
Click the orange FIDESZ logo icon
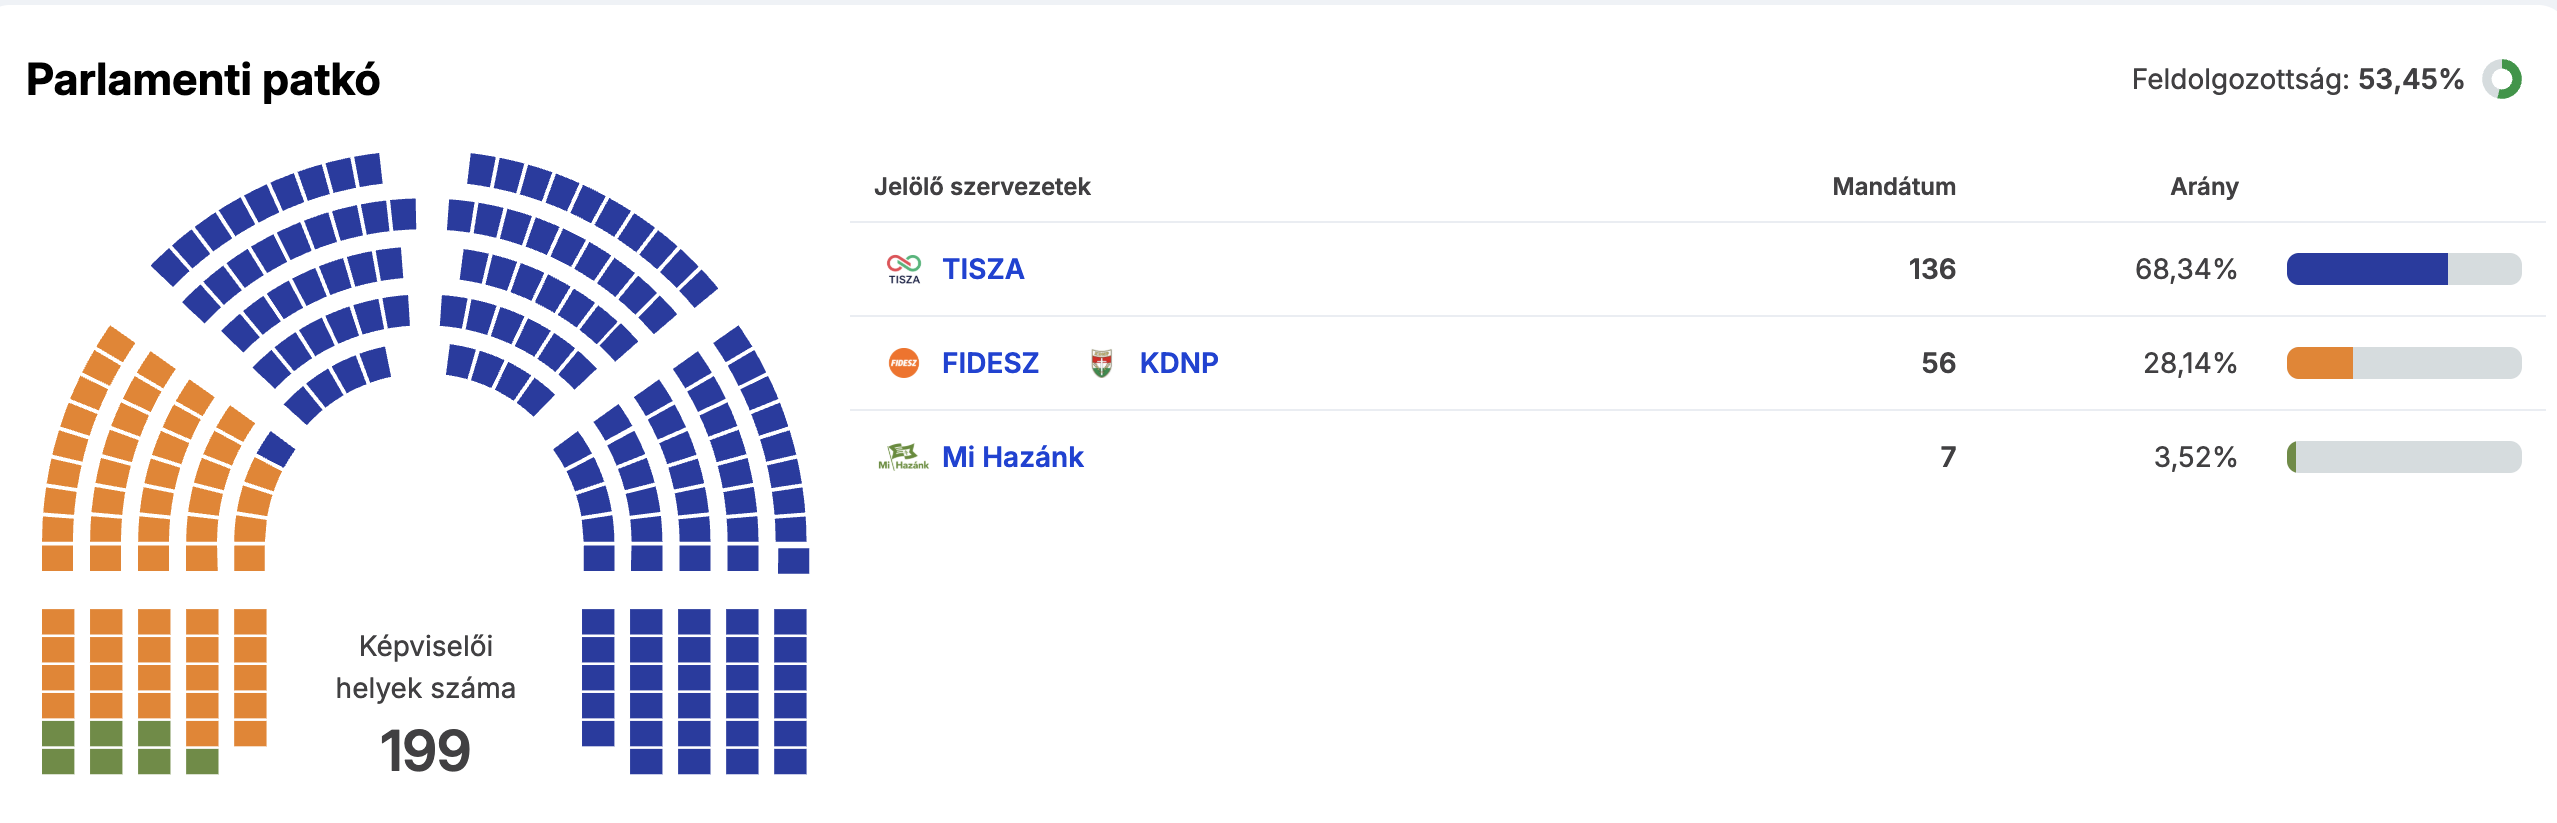click(903, 363)
